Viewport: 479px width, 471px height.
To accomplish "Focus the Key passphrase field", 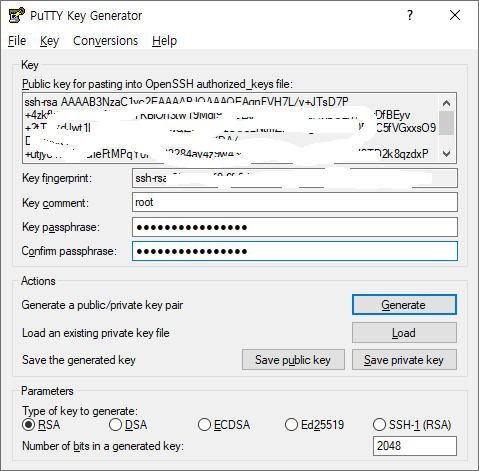I will tap(295, 227).
